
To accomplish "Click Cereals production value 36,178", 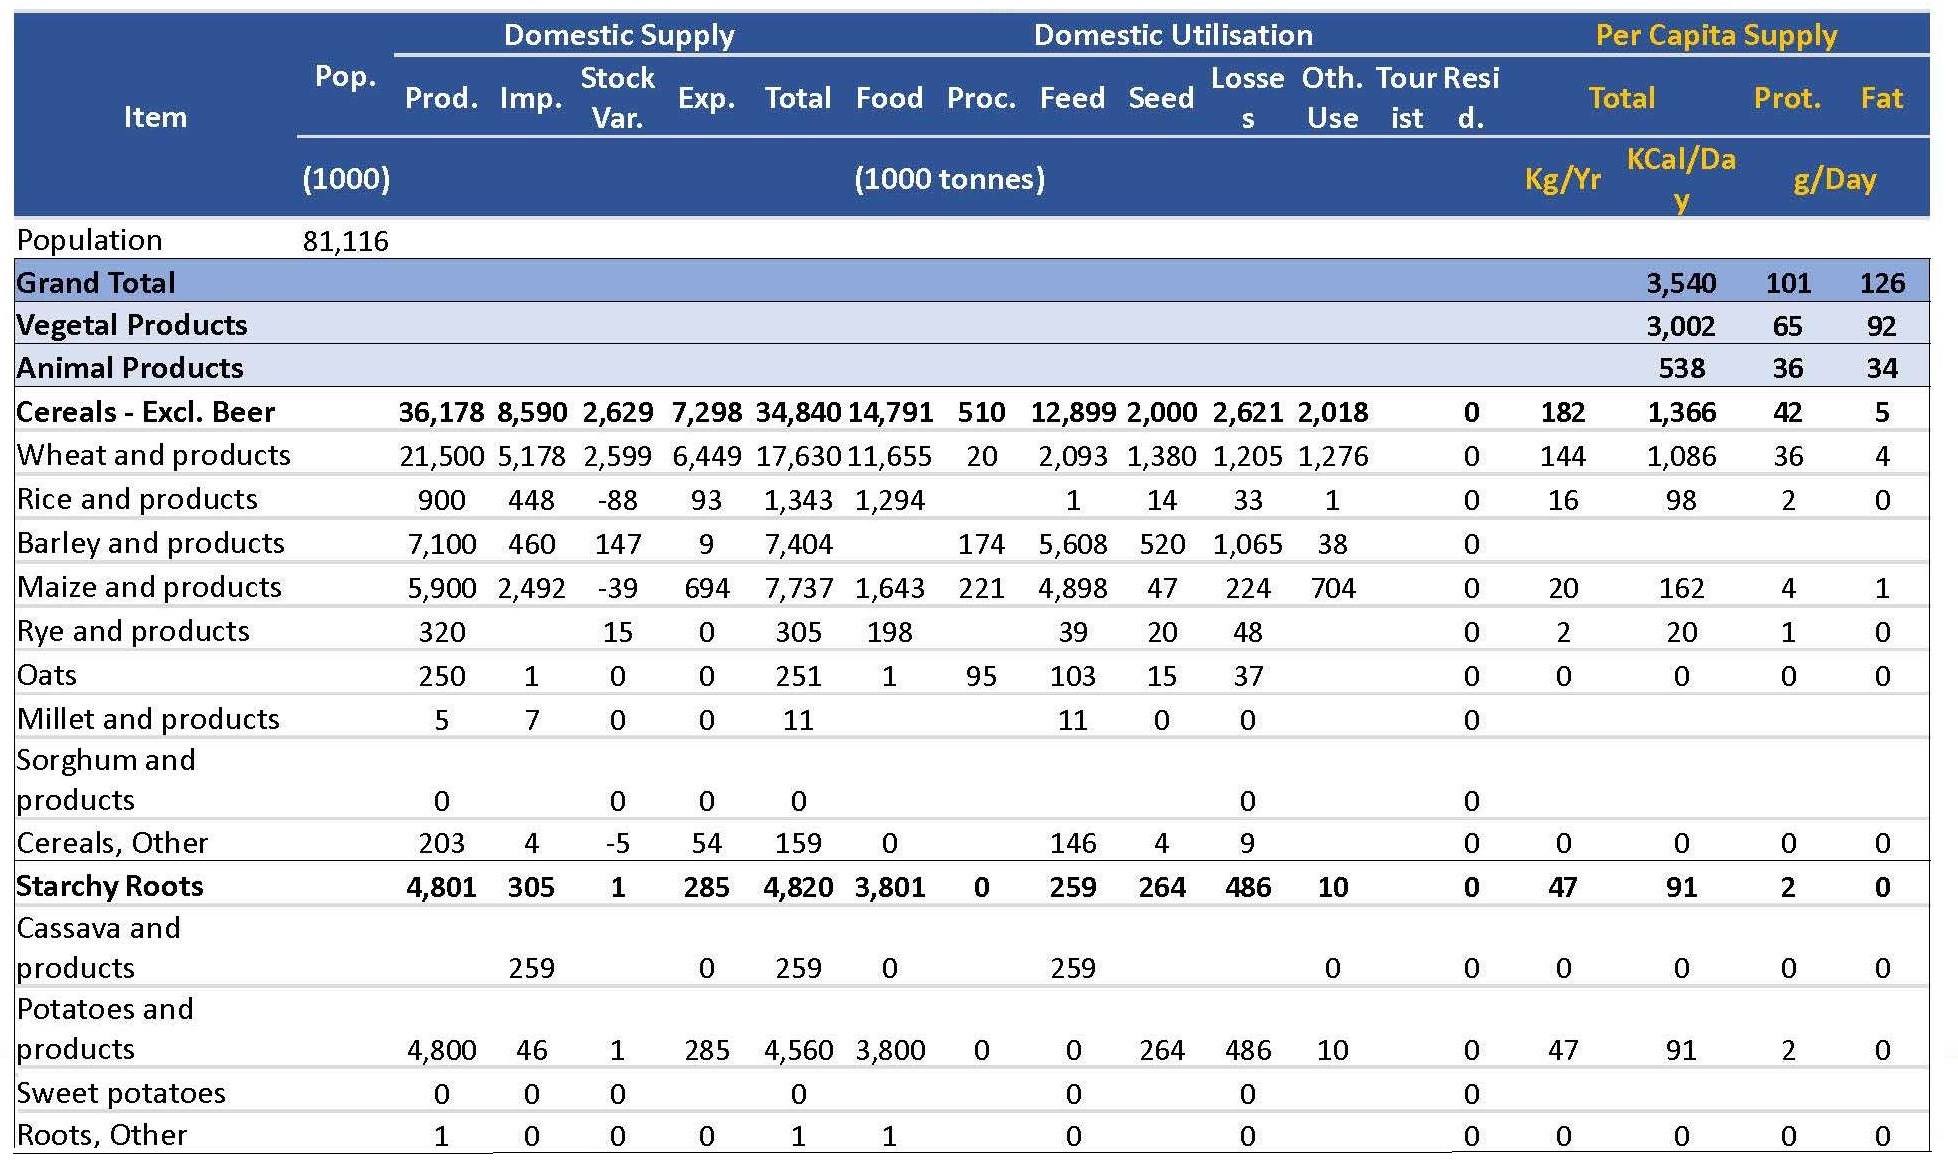I will tap(441, 412).
